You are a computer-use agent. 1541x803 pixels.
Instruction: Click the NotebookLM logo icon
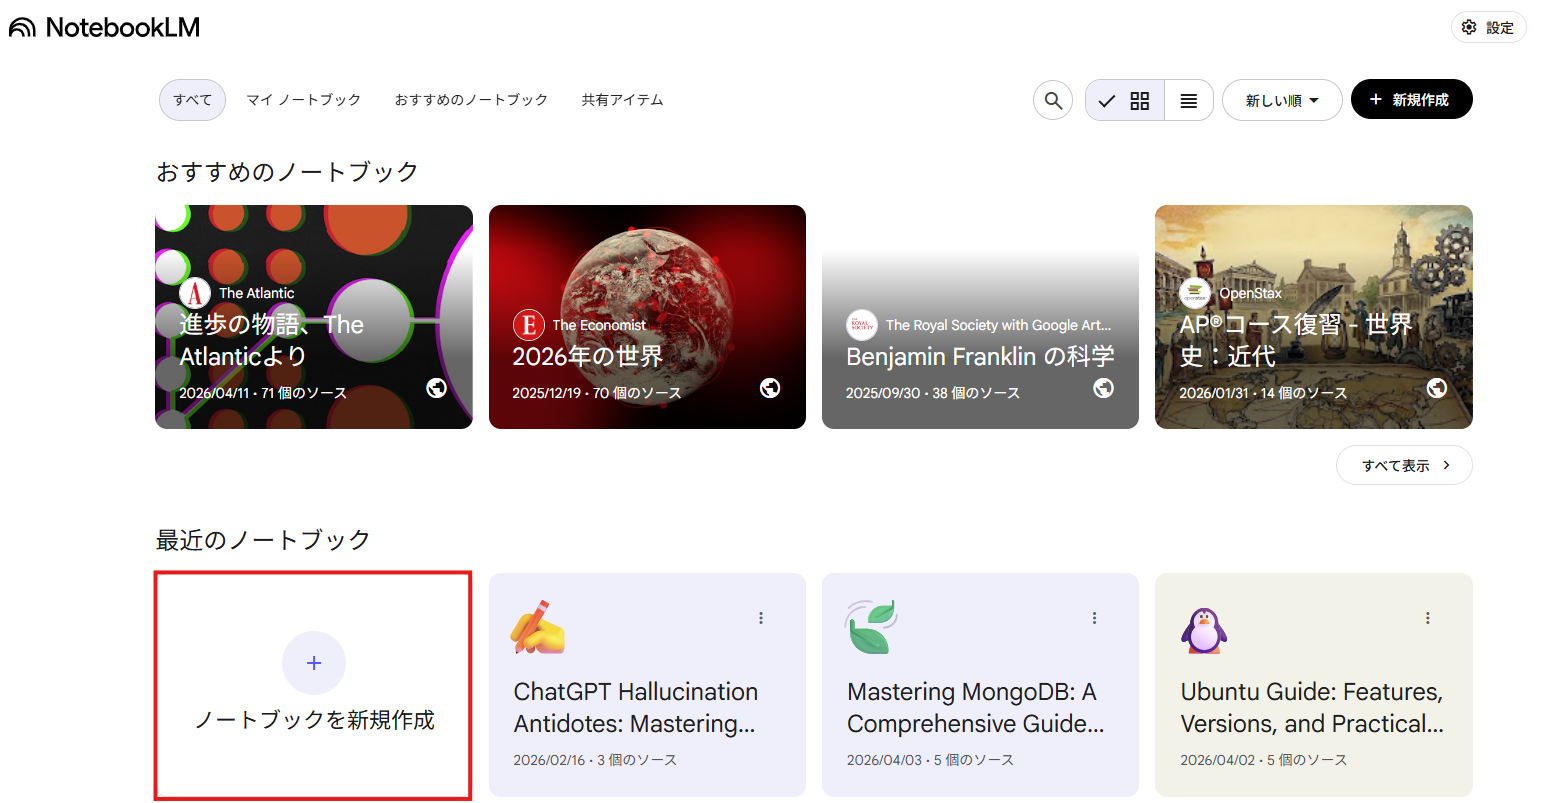click(x=22, y=28)
